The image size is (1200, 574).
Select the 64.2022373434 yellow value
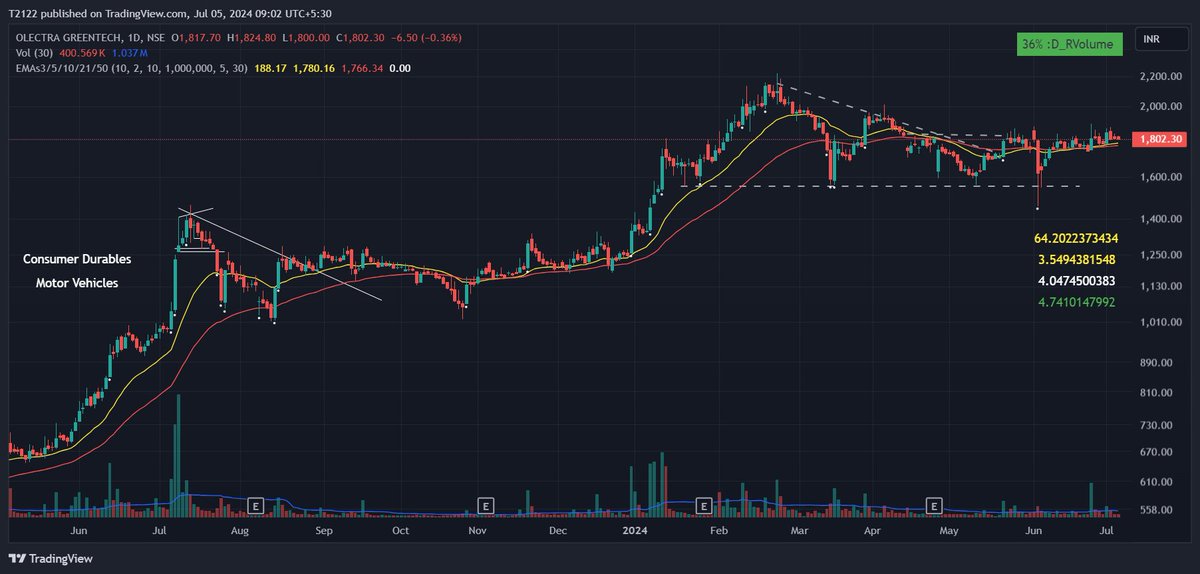tap(1076, 239)
